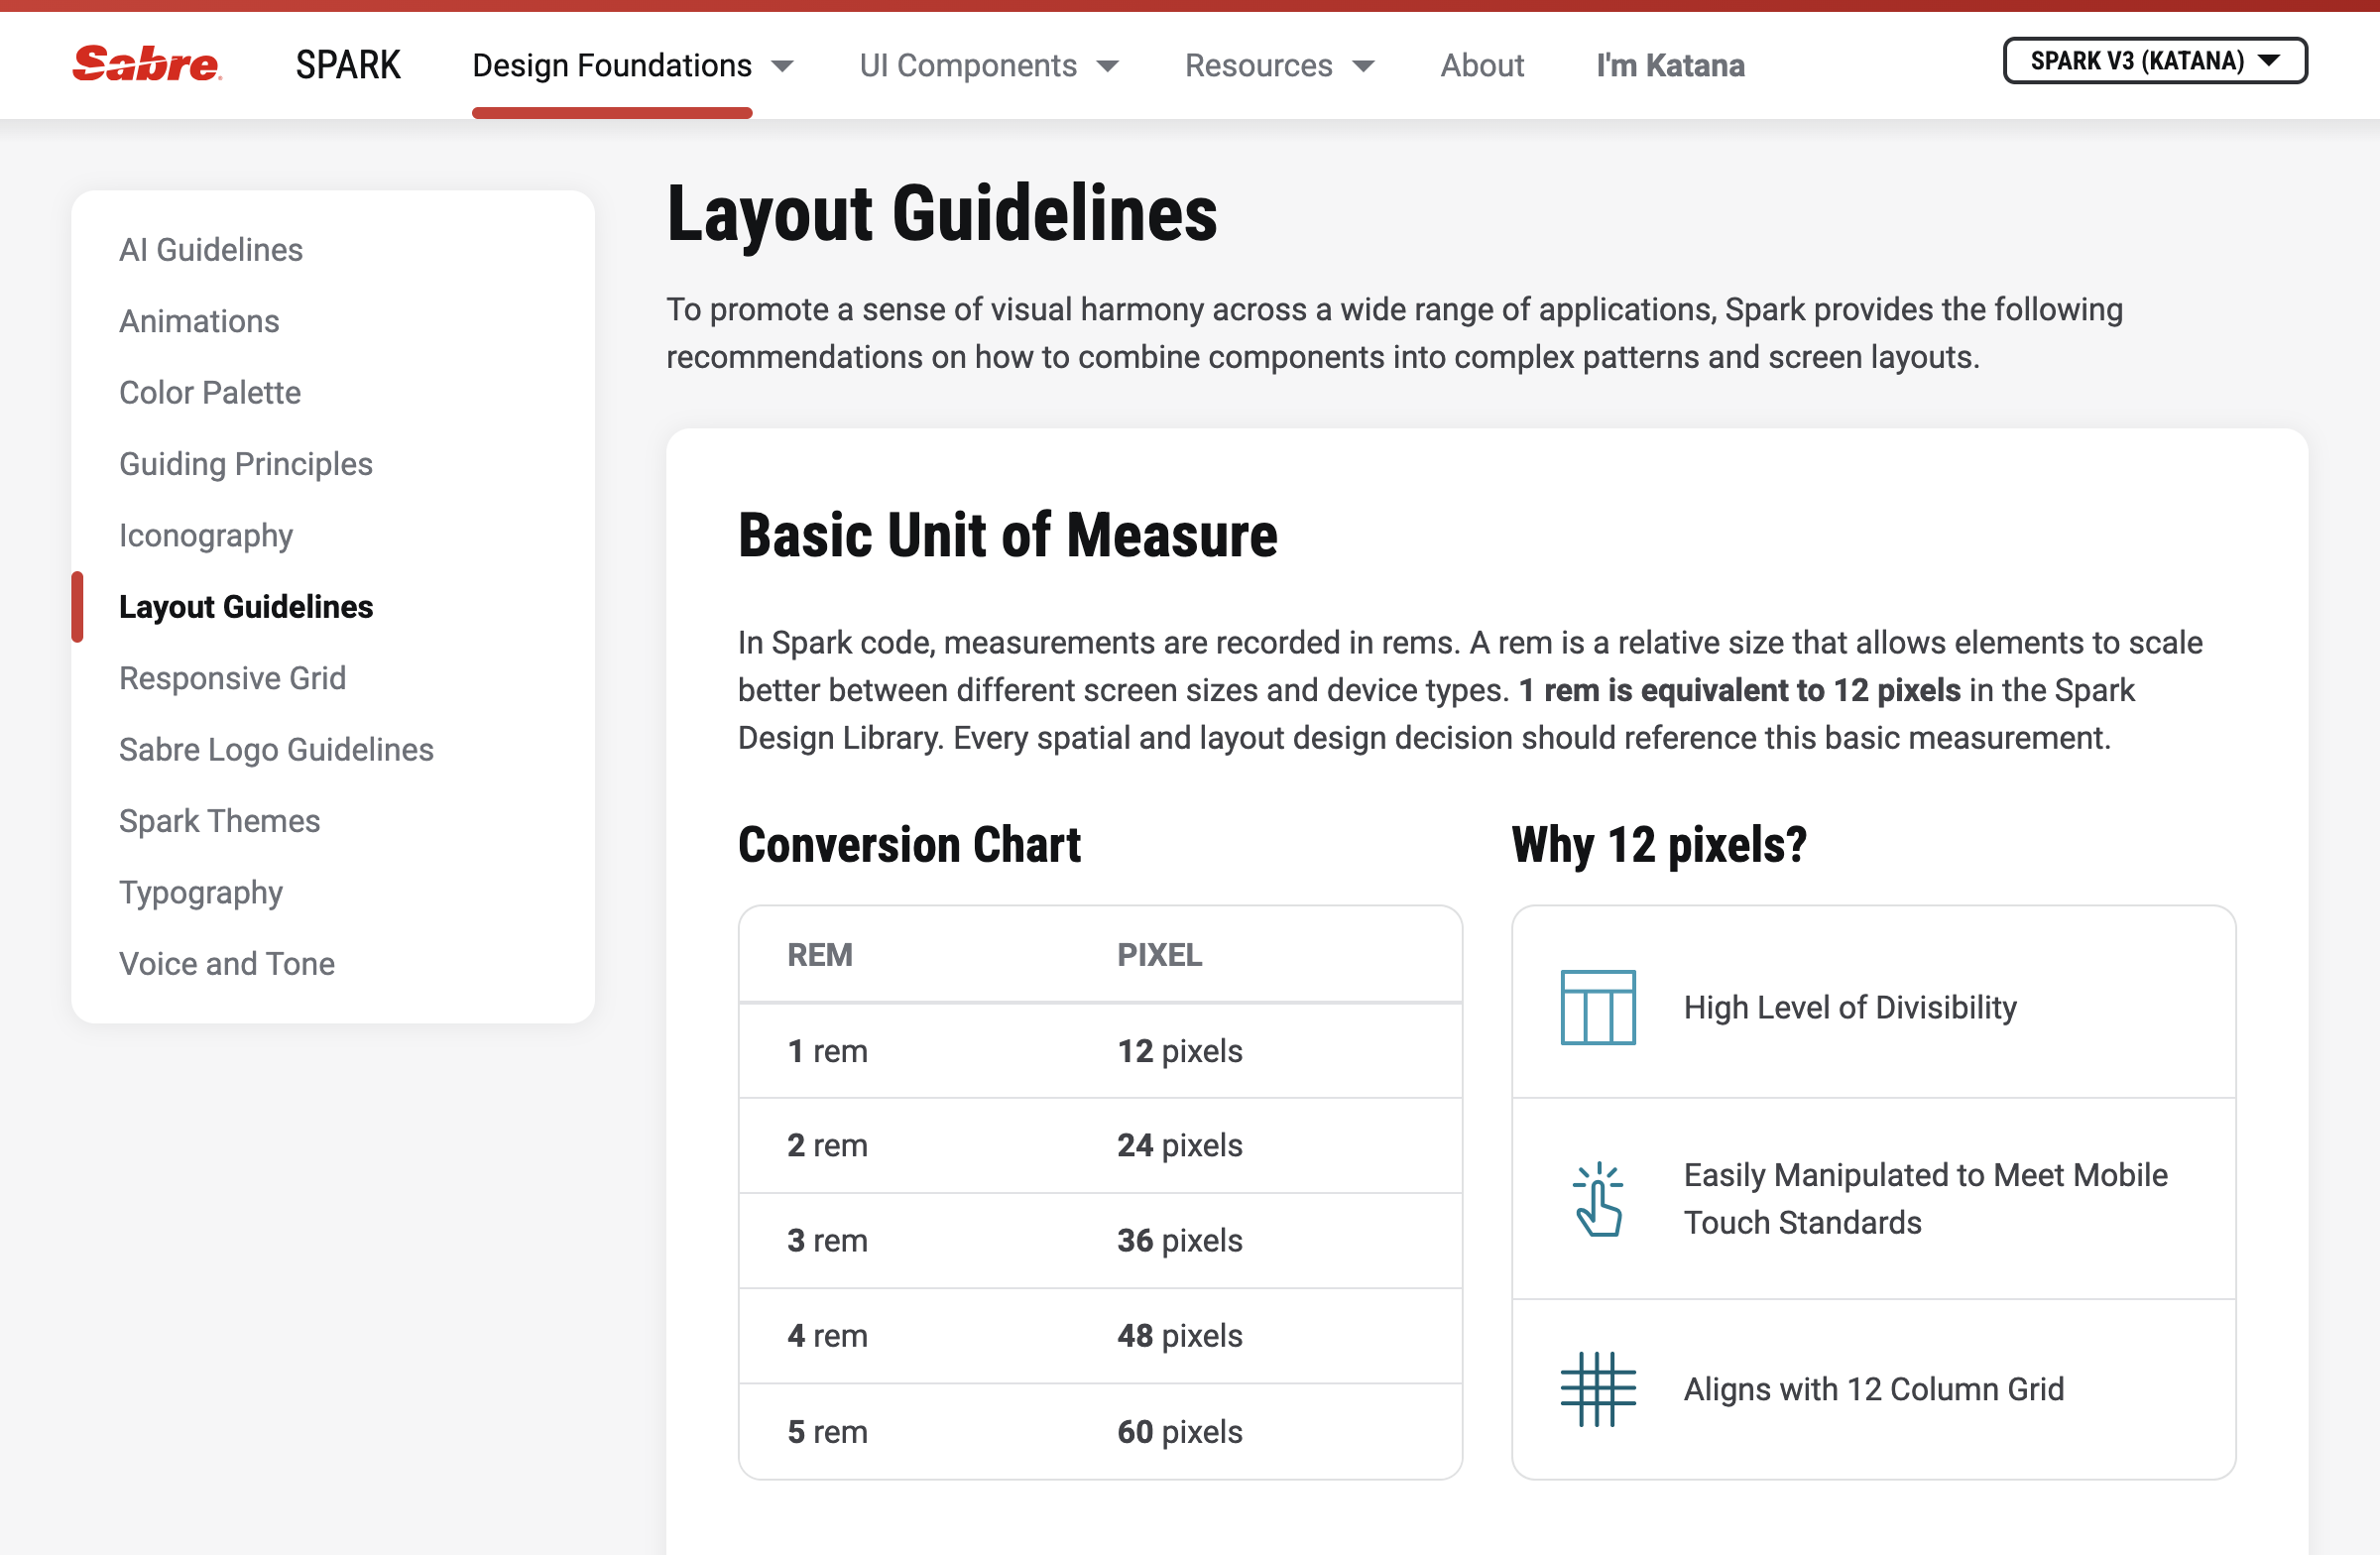Select Layout Guidelines in the sidebar
This screenshot has height=1555, width=2380.
click(246, 606)
